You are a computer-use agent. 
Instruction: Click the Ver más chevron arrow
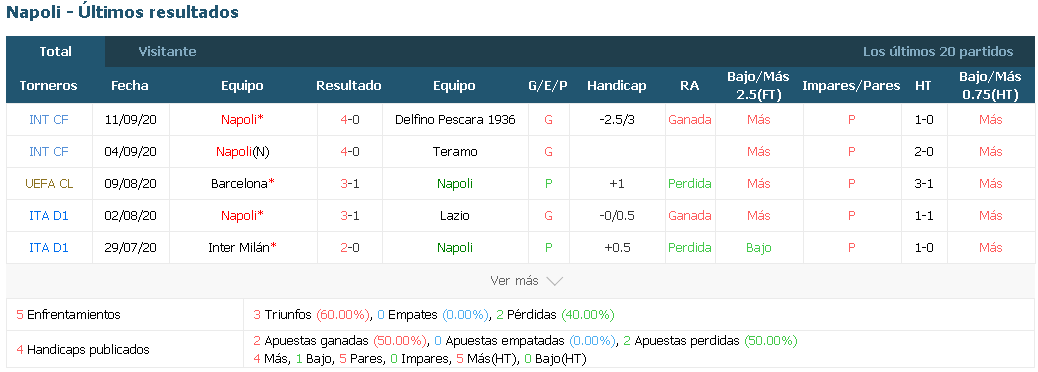coord(554,281)
